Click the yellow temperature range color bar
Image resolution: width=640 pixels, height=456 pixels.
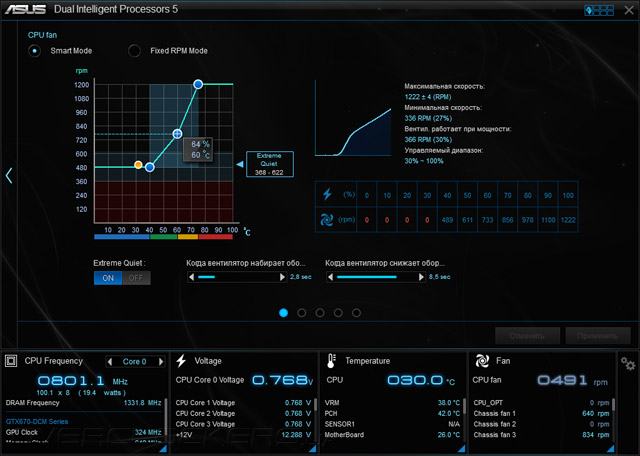click(x=188, y=237)
